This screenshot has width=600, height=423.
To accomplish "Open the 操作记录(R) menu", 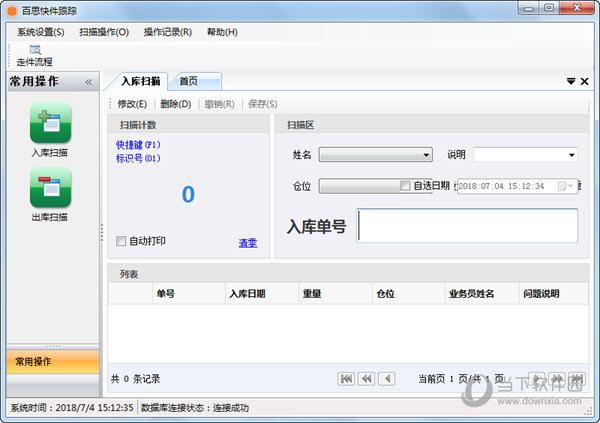I will 168,32.
